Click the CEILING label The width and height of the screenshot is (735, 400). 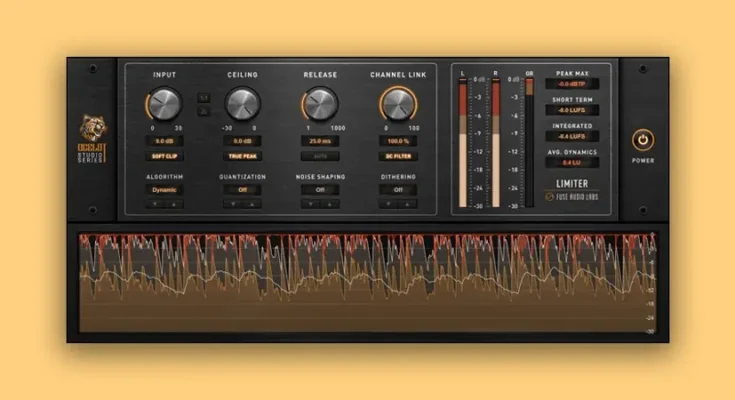point(242,75)
